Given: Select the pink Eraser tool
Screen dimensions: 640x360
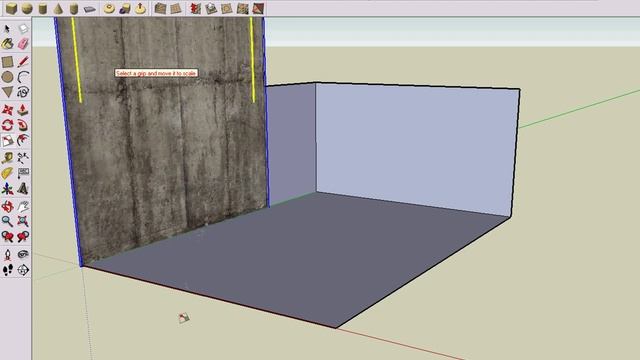Looking at the screenshot, I should (x=23, y=44).
